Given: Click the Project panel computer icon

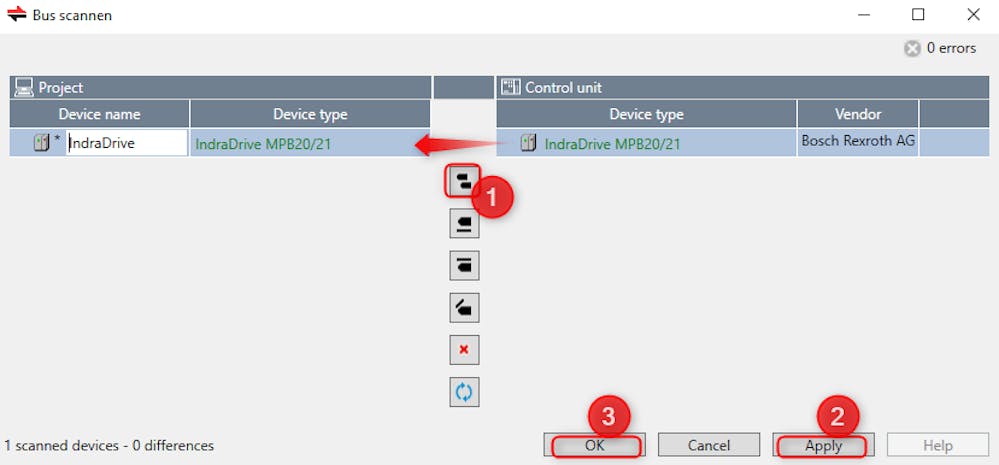Looking at the screenshot, I should [24, 87].
